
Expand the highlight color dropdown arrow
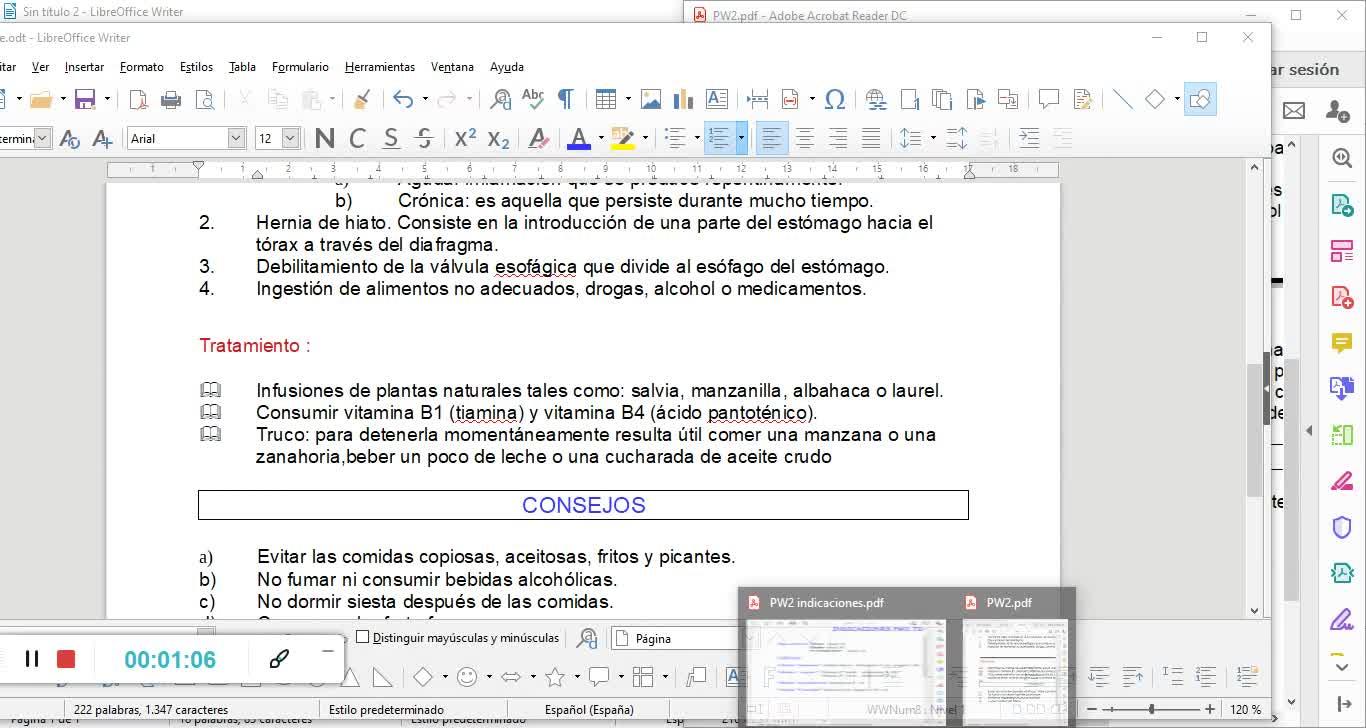click(645, 138)
